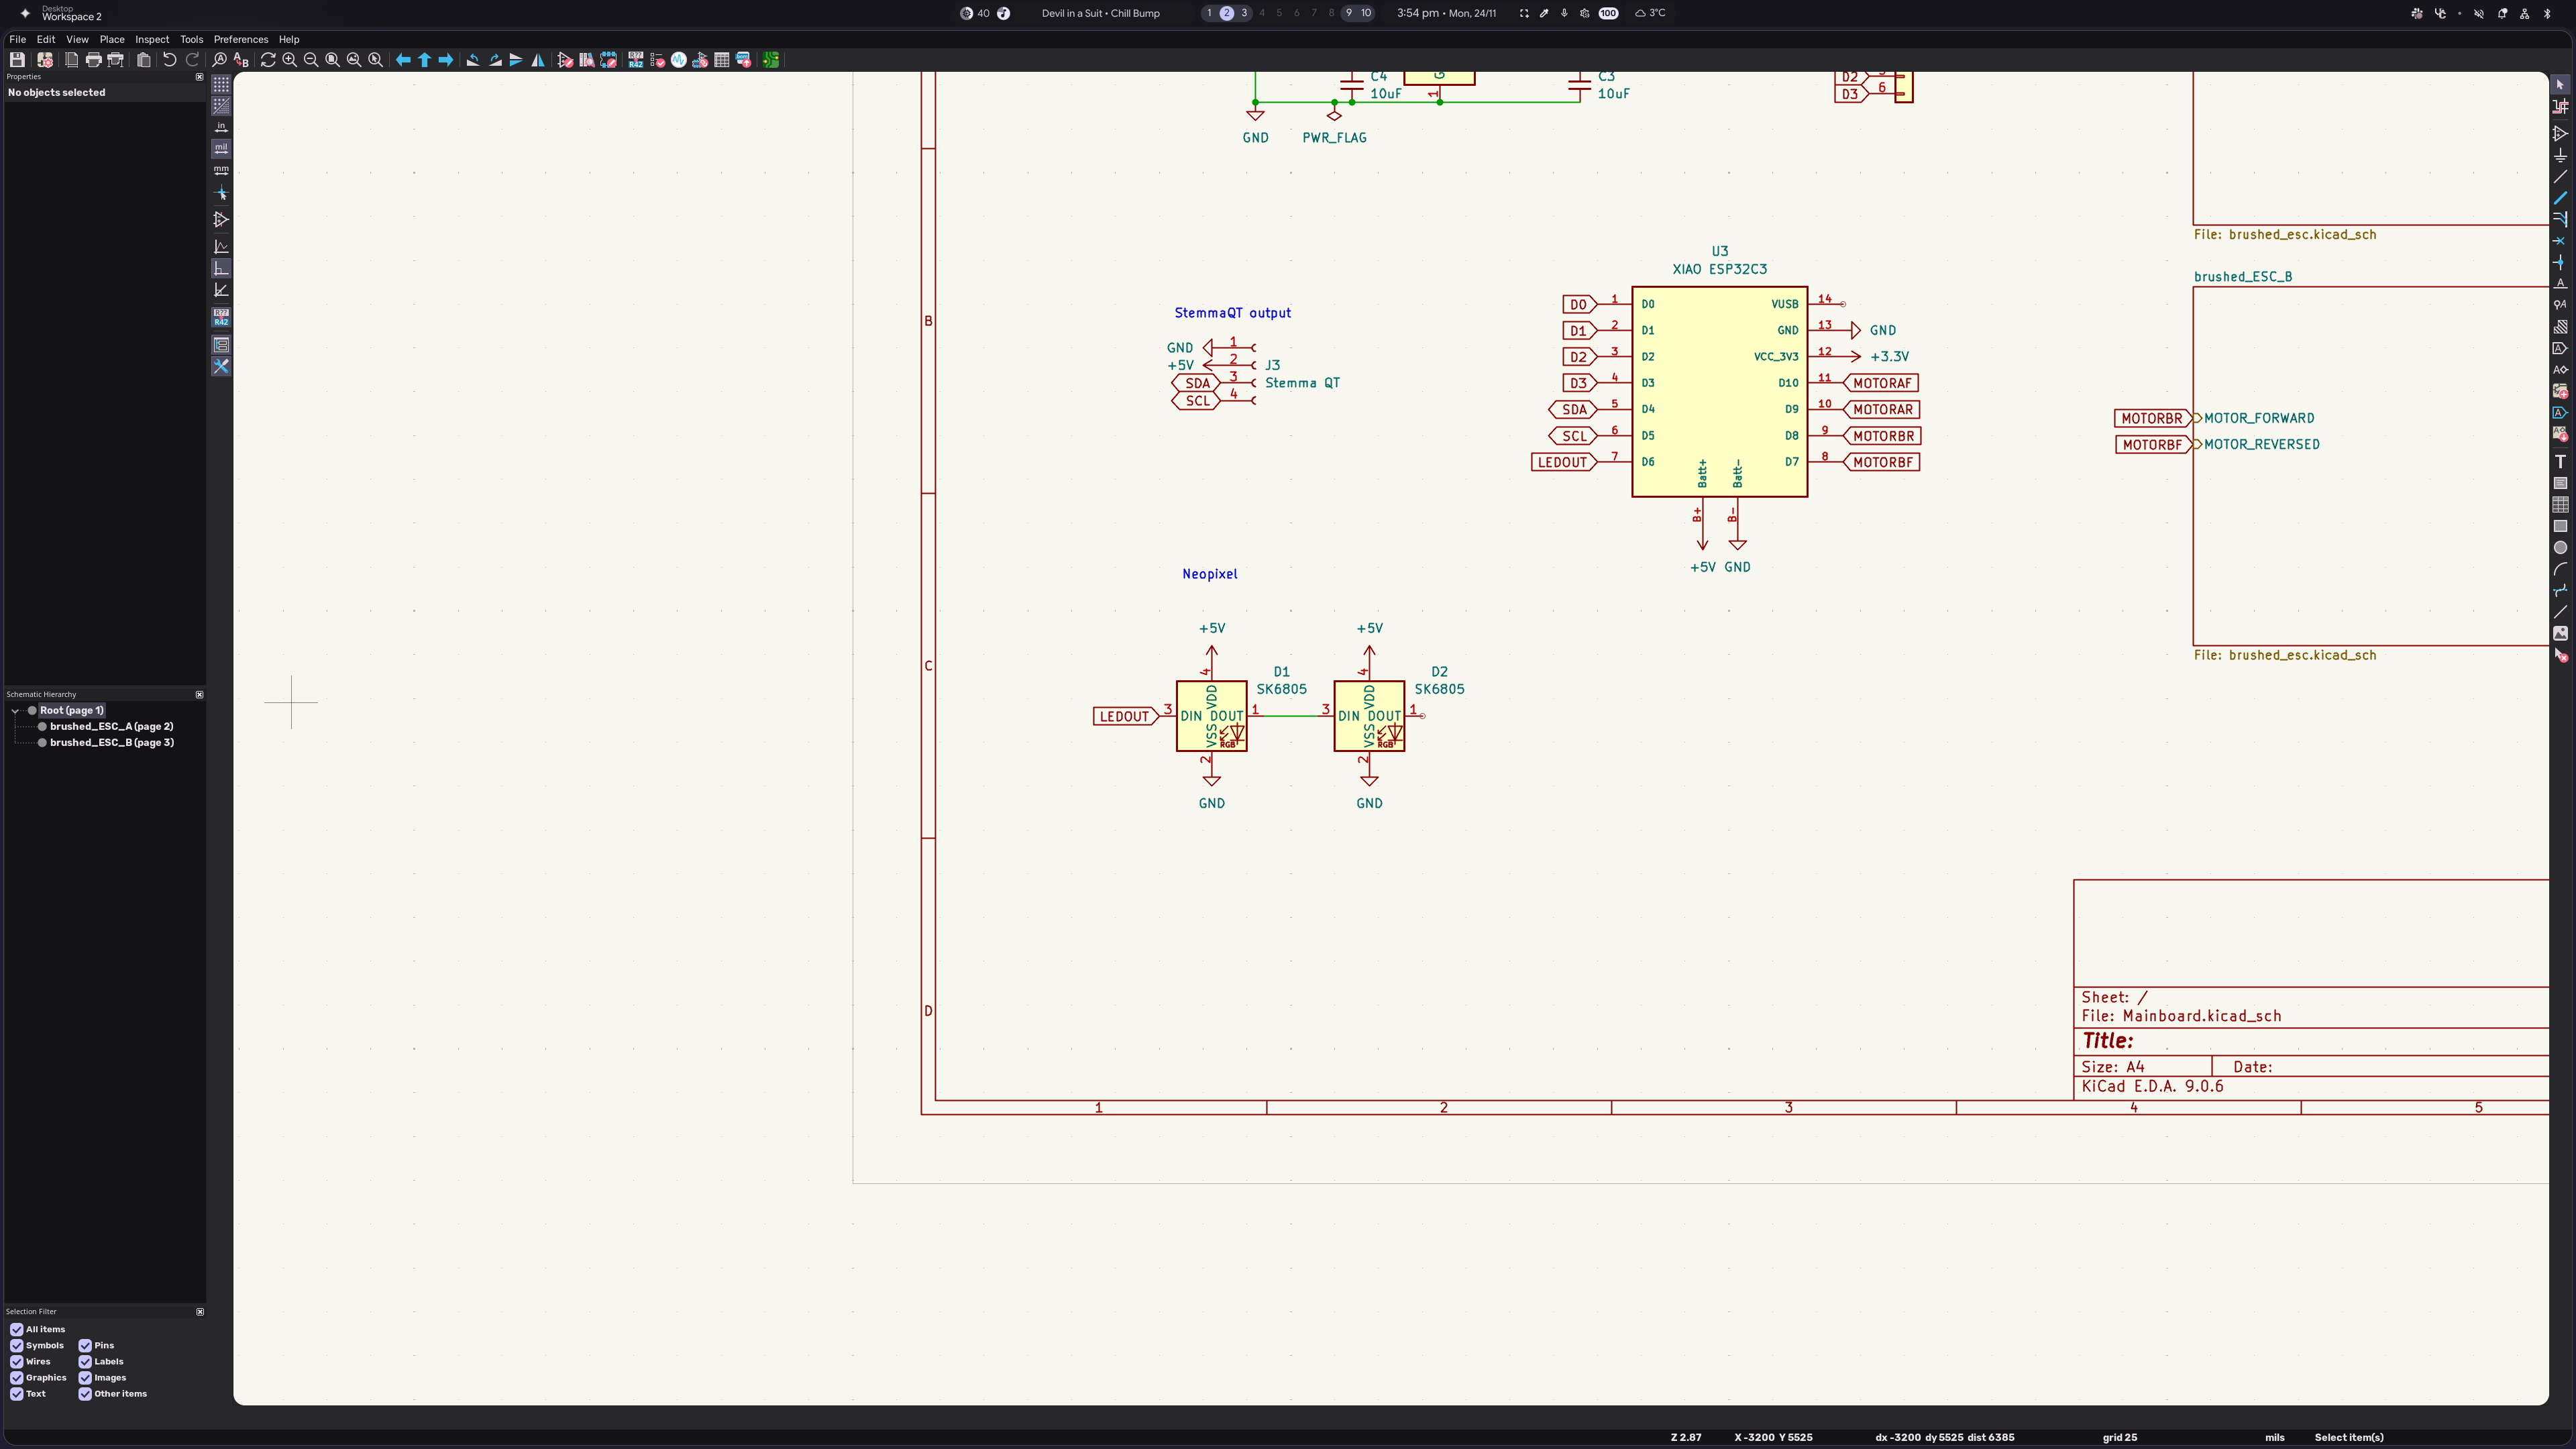Collapse the Root (page 1) tree node

15,710
